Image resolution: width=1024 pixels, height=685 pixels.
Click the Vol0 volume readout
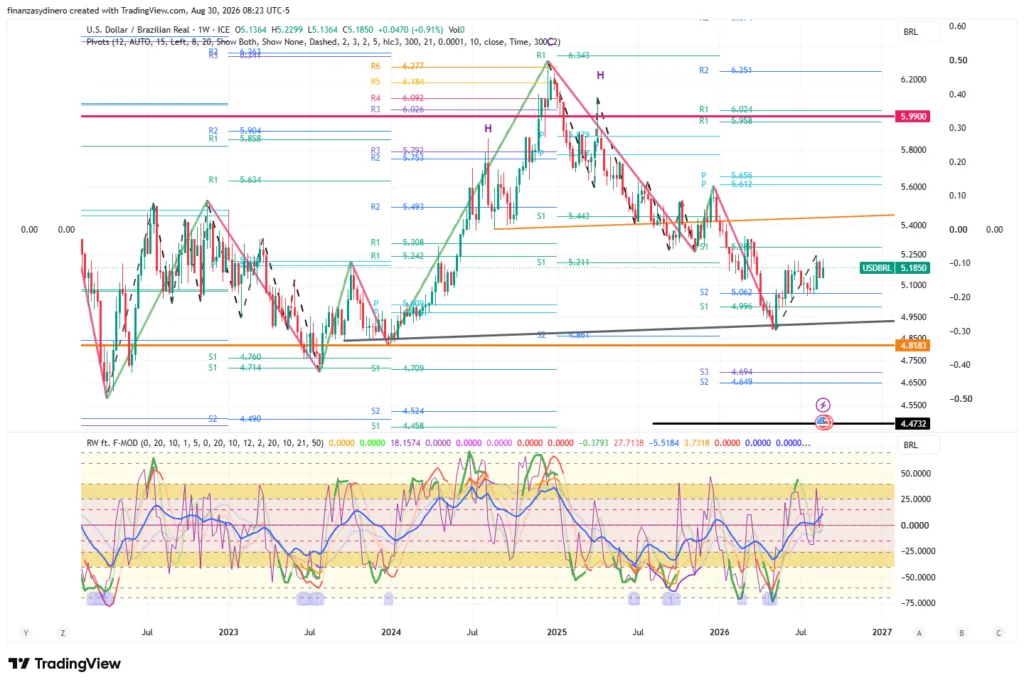pyautogui.click(x=455, y=29)
